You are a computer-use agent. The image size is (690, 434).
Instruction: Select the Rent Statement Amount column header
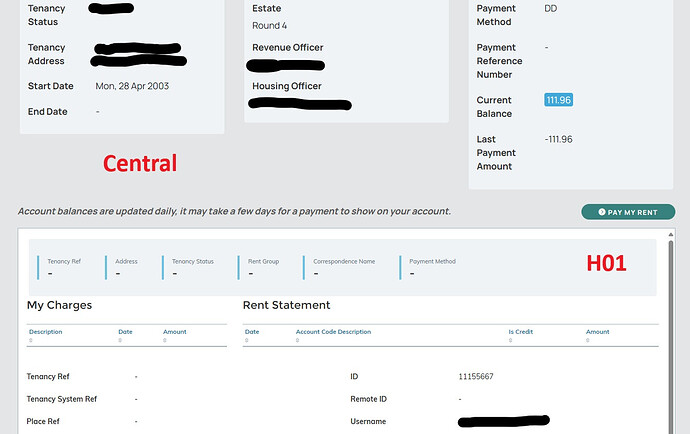[x=597, y=332]
